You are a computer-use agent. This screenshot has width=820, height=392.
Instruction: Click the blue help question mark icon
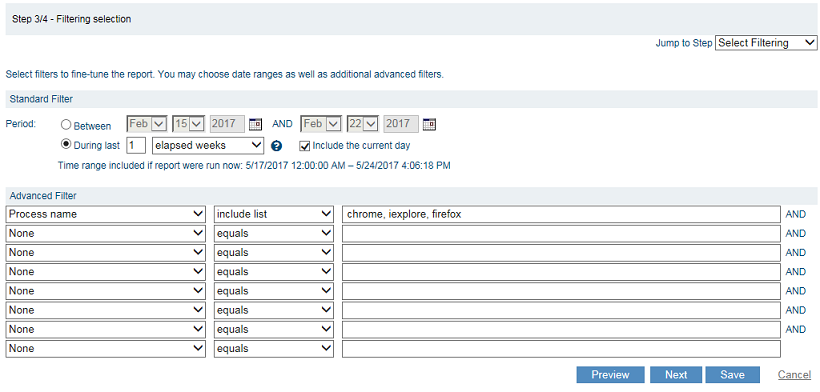coord(277,146)
